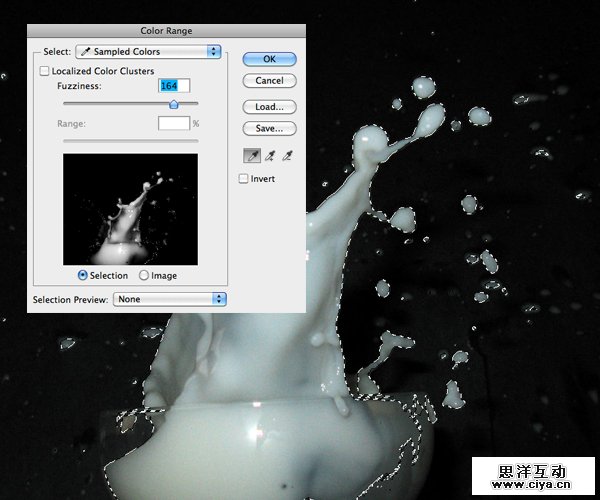Screen dimensions: 600x500
Task: Click the Save... button
Action: [269, 128]
